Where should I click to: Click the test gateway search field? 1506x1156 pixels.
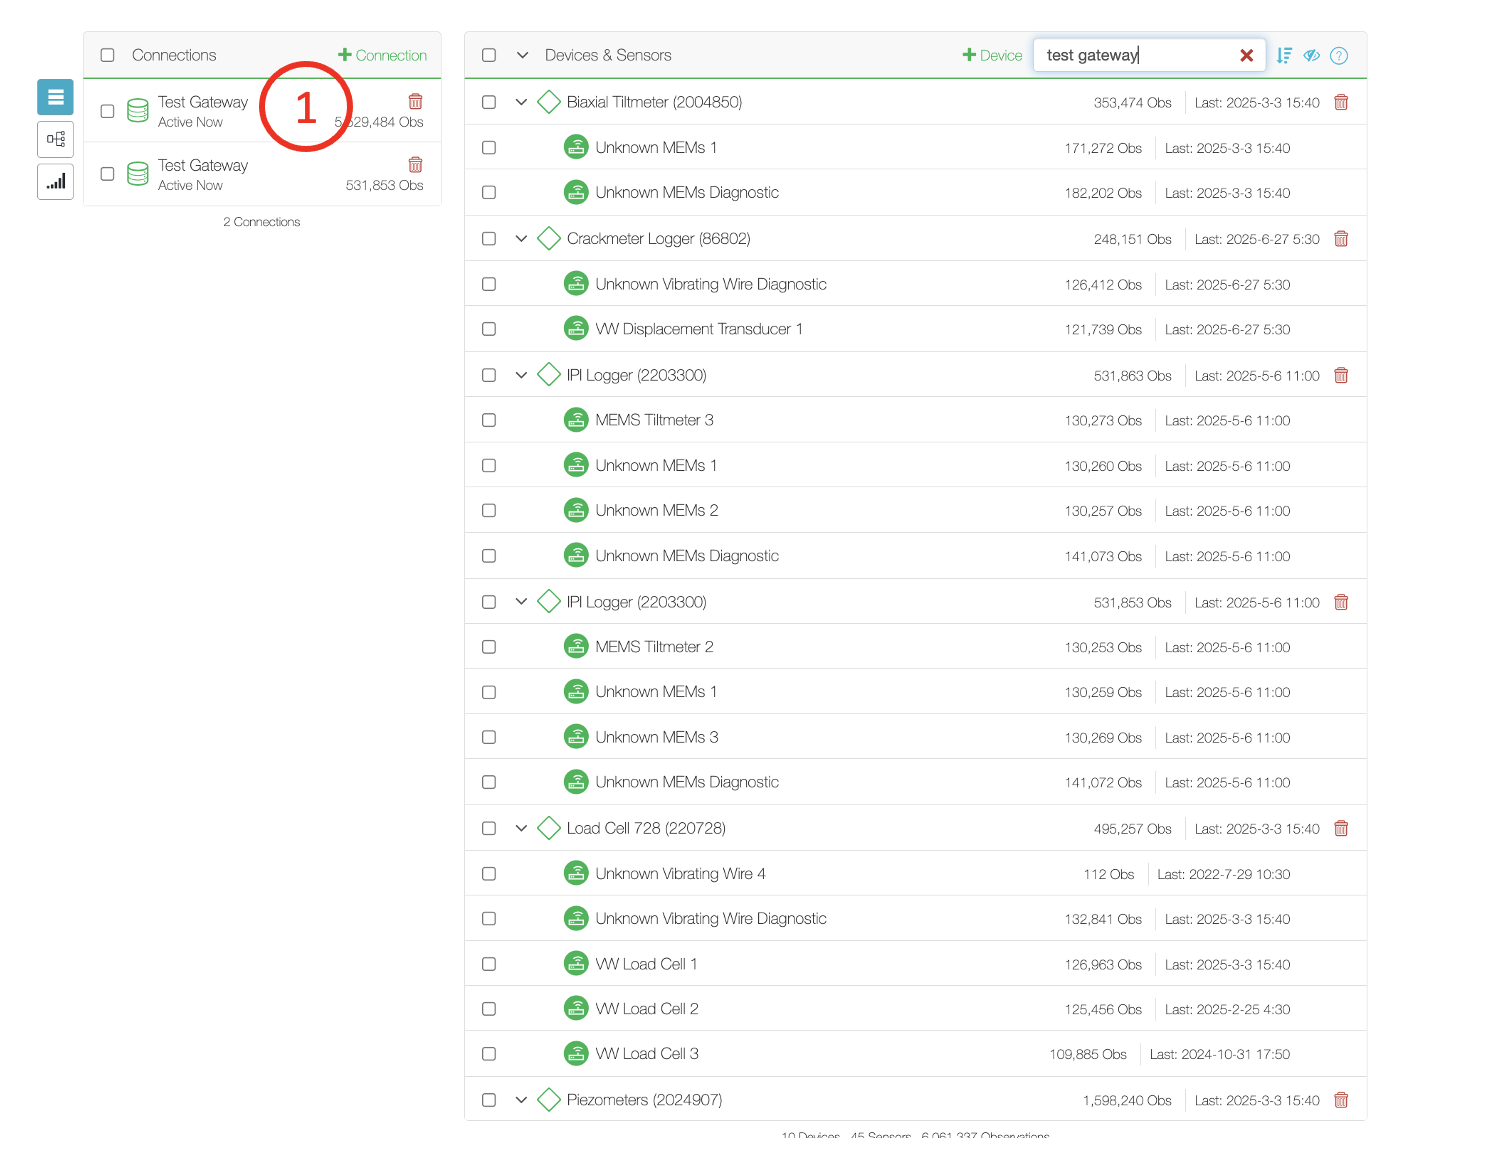click(1135, 55)
